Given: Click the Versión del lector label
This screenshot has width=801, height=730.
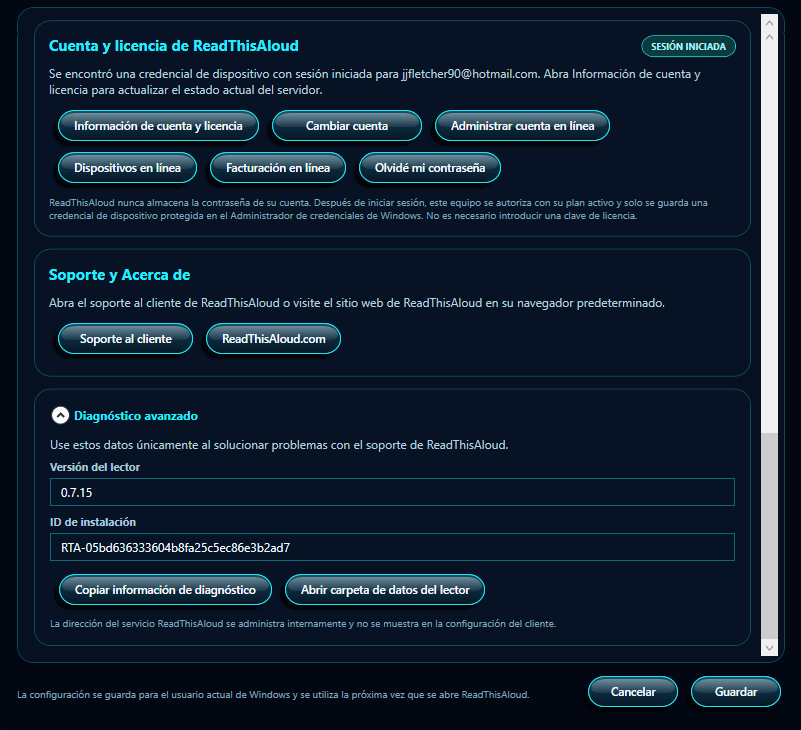Looking at the screenshot, I should click(95, 467).
